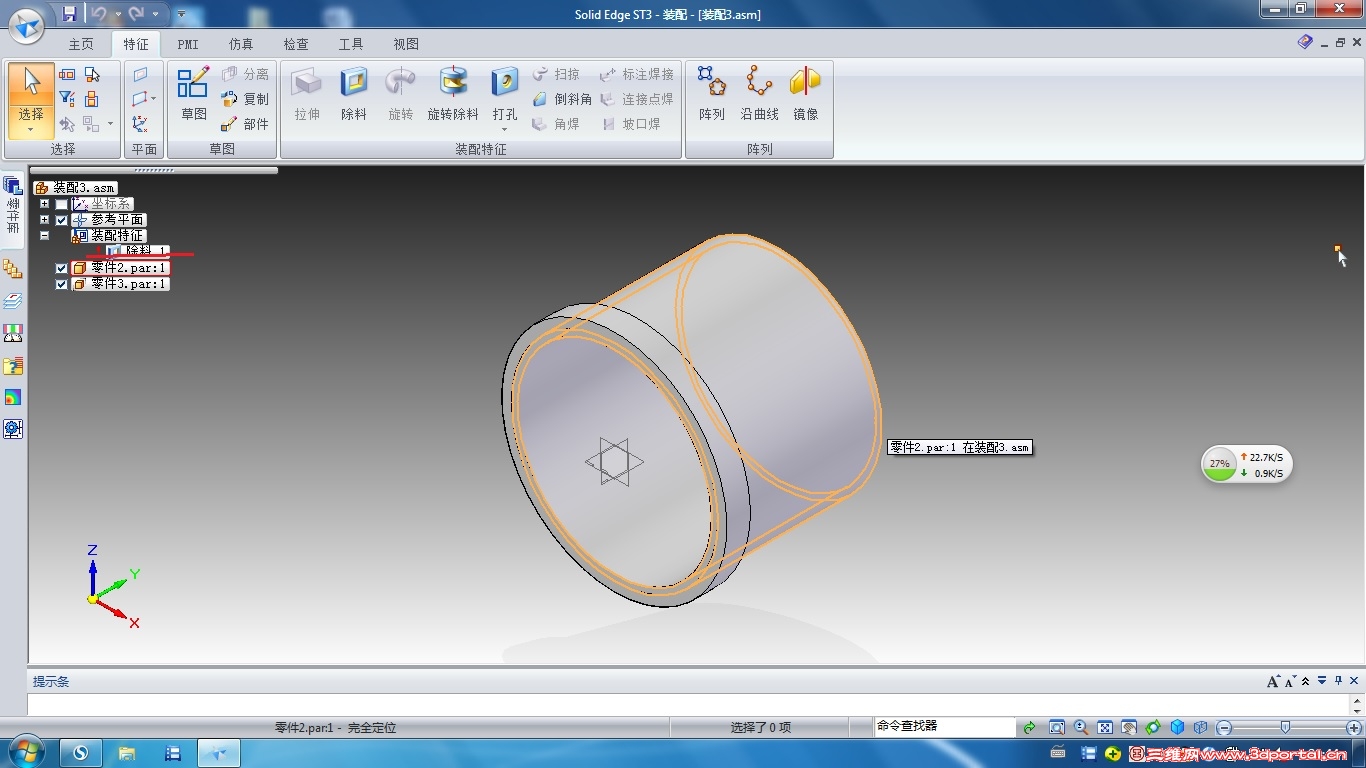
Task: Click the zoom slider minus button
Action: click(x=1224, y=728)
